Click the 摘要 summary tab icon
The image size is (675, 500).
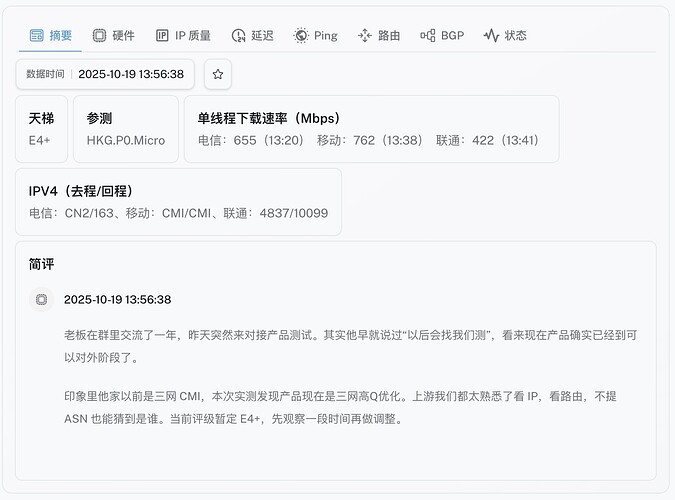pyautogui.click(x=37, y=36)
